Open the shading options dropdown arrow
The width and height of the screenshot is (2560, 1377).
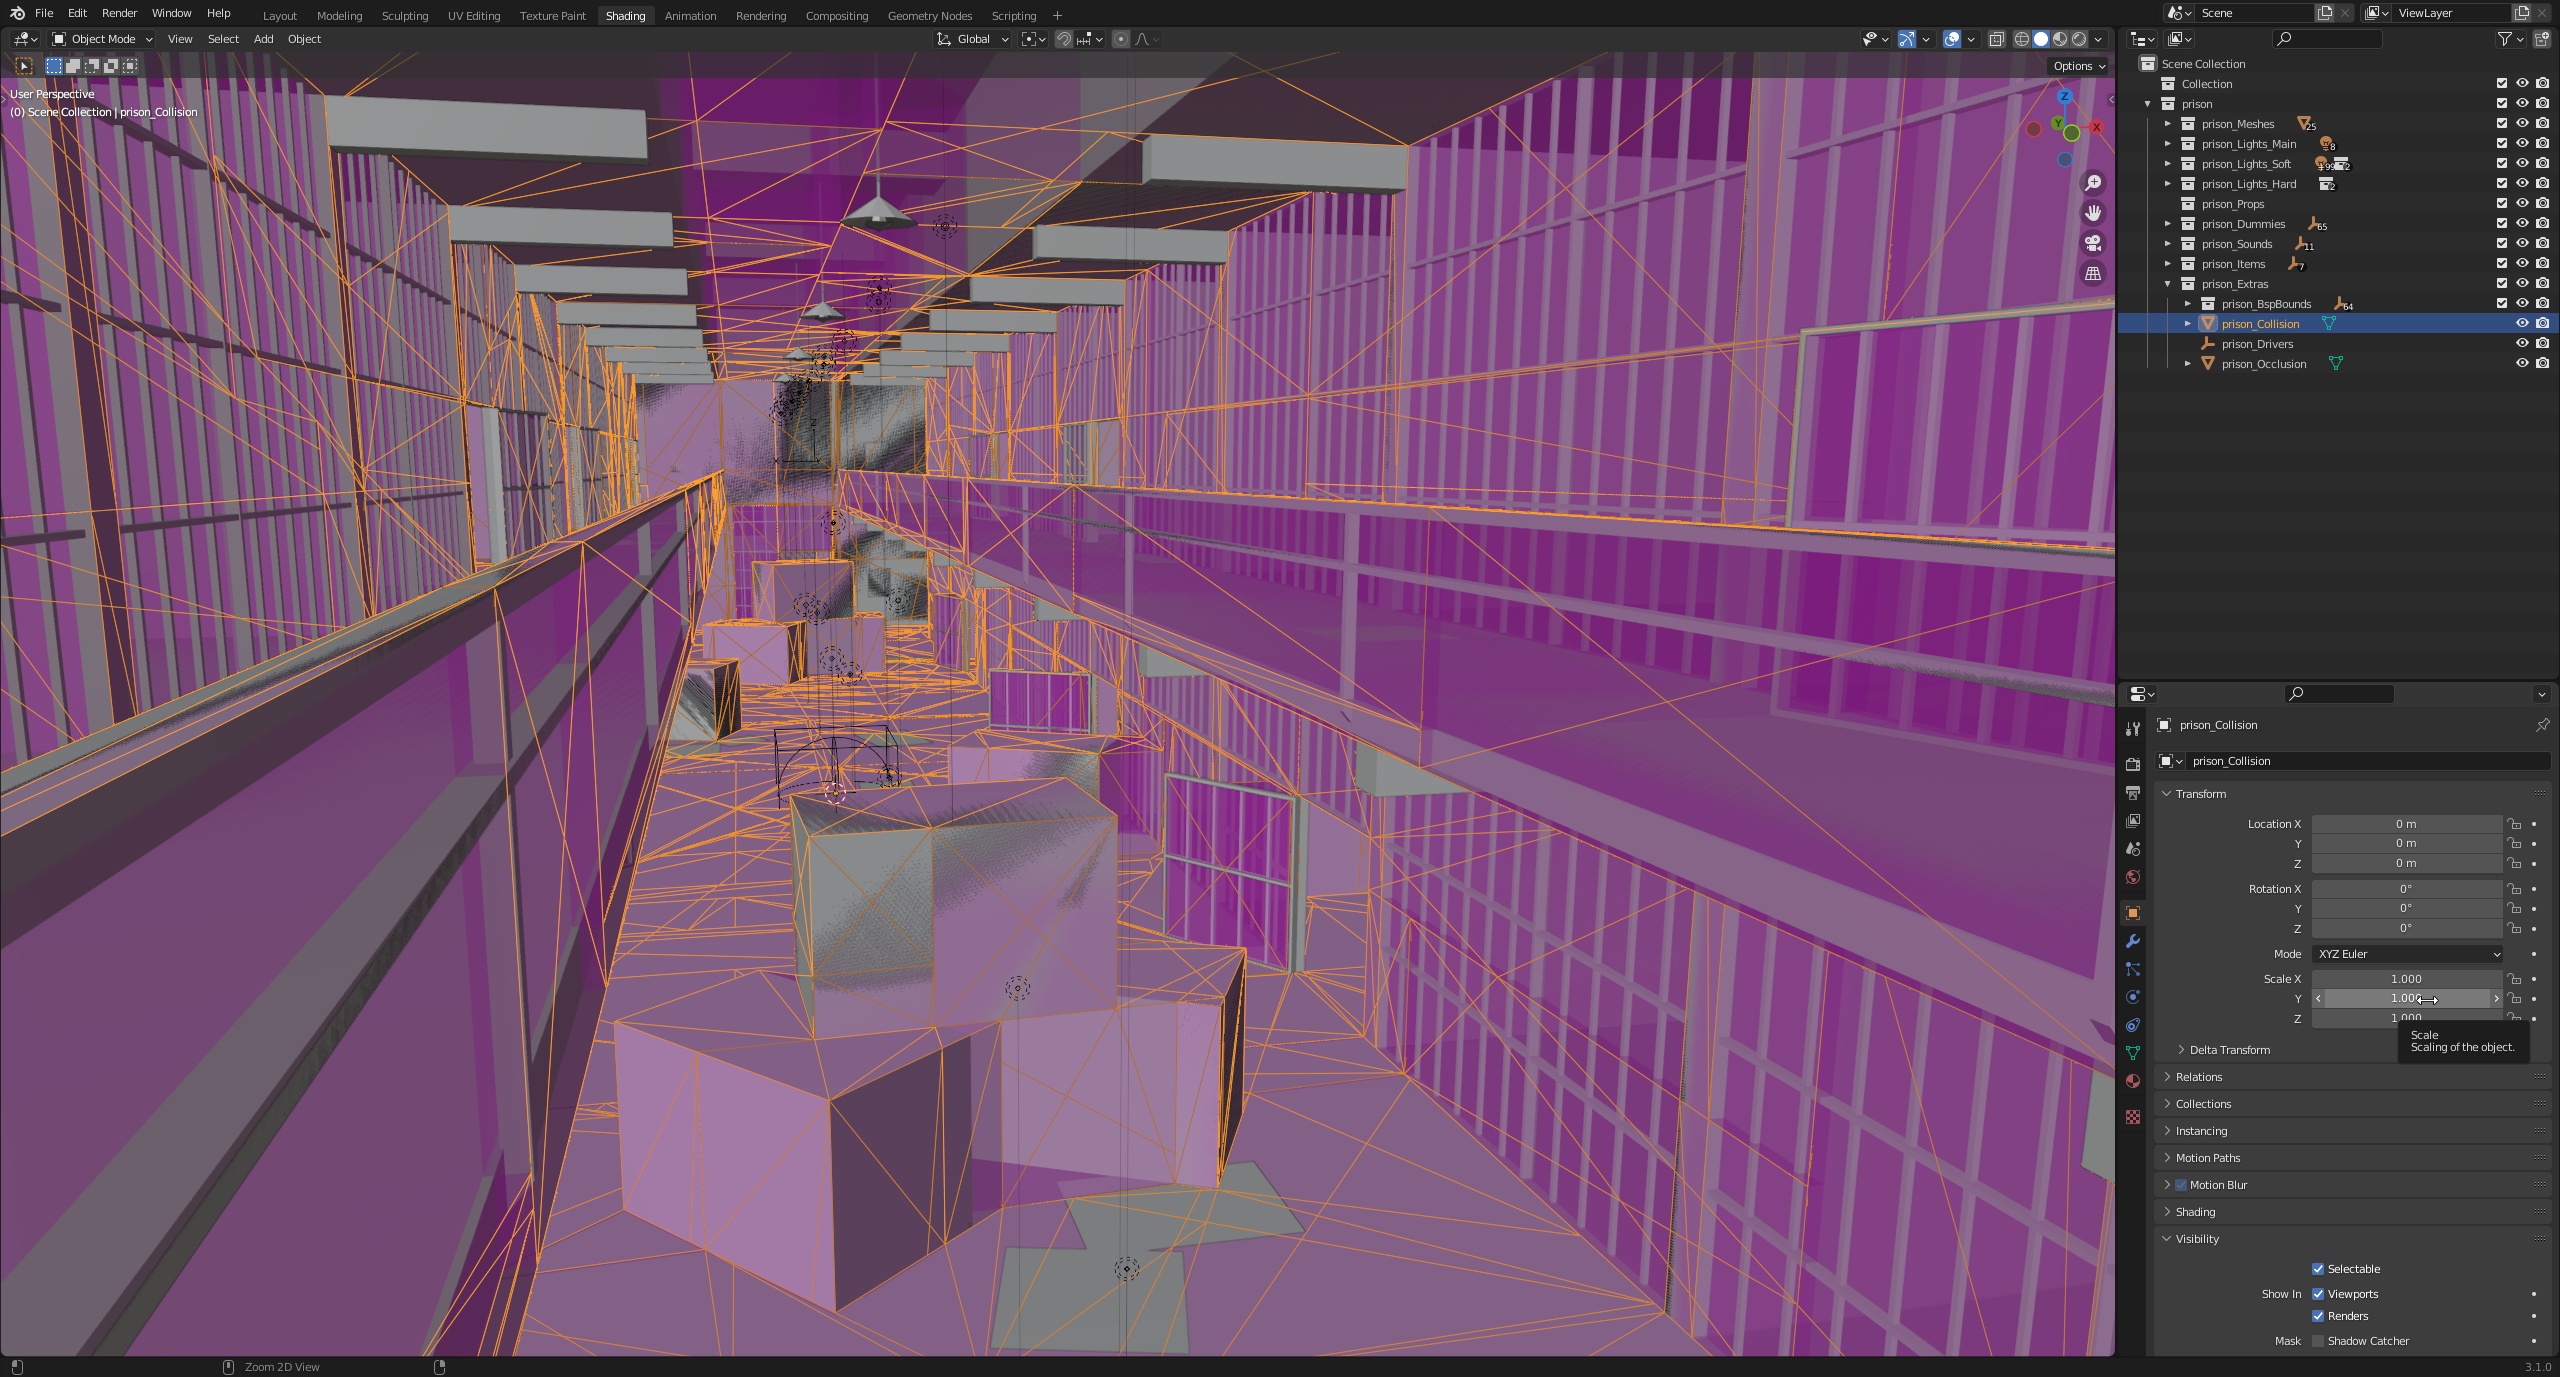(2099, 39)
